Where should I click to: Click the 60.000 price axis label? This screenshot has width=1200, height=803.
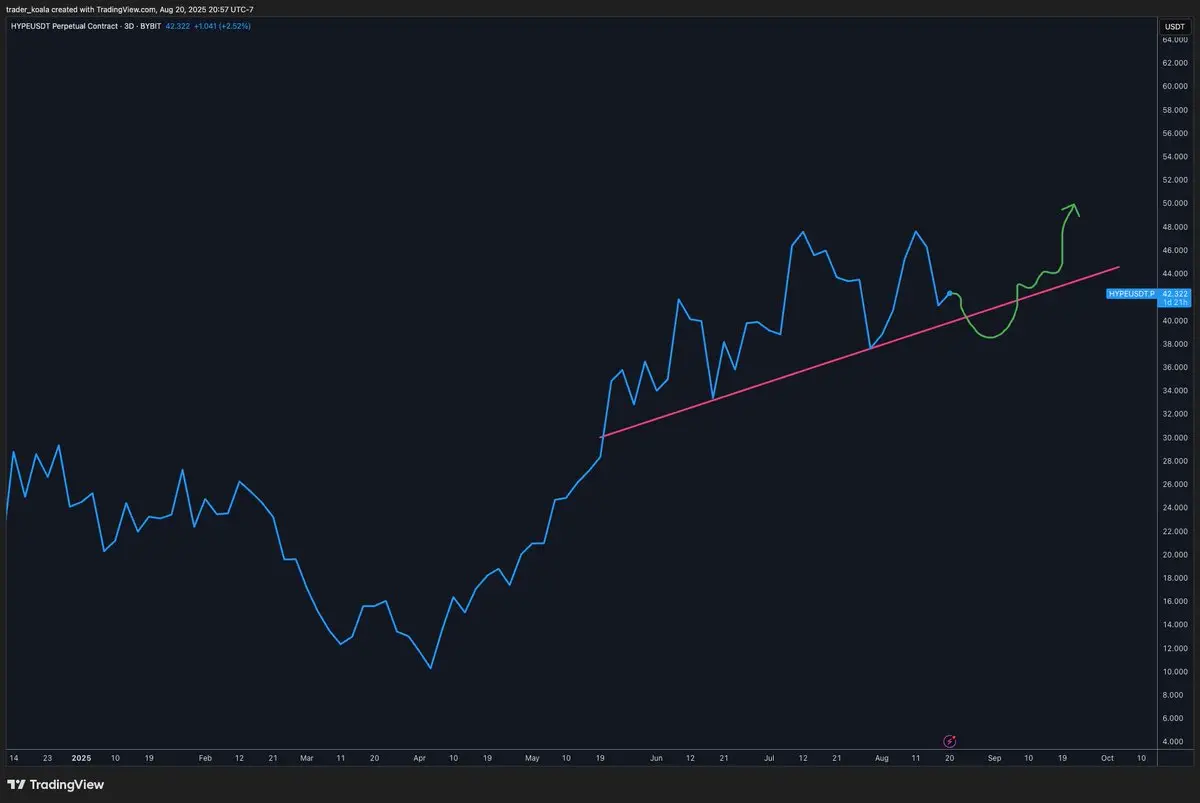(x=1174, y=86)
